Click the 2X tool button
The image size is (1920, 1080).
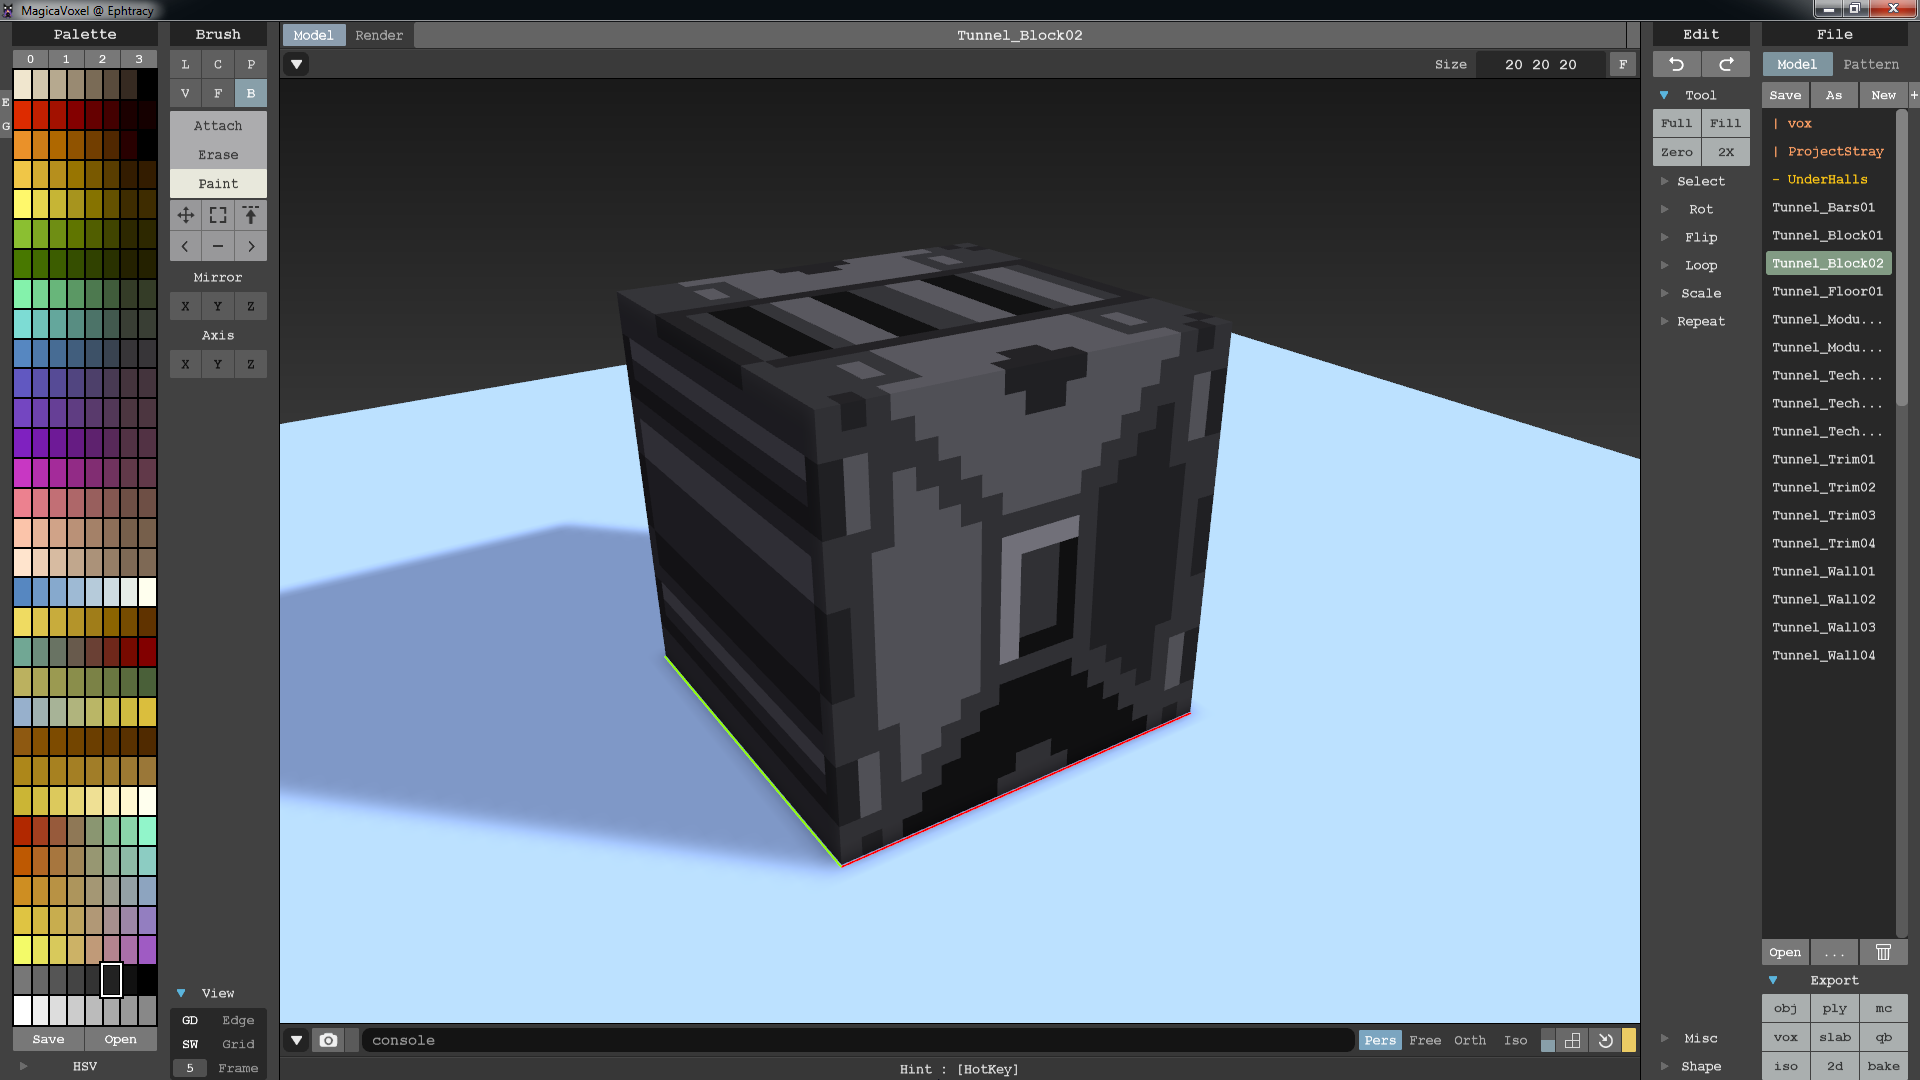coord(1726,152)
